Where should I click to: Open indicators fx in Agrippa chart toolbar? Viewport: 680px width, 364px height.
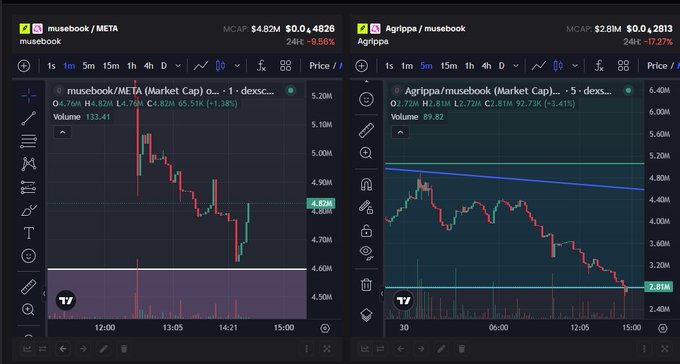tap(599, 66)
